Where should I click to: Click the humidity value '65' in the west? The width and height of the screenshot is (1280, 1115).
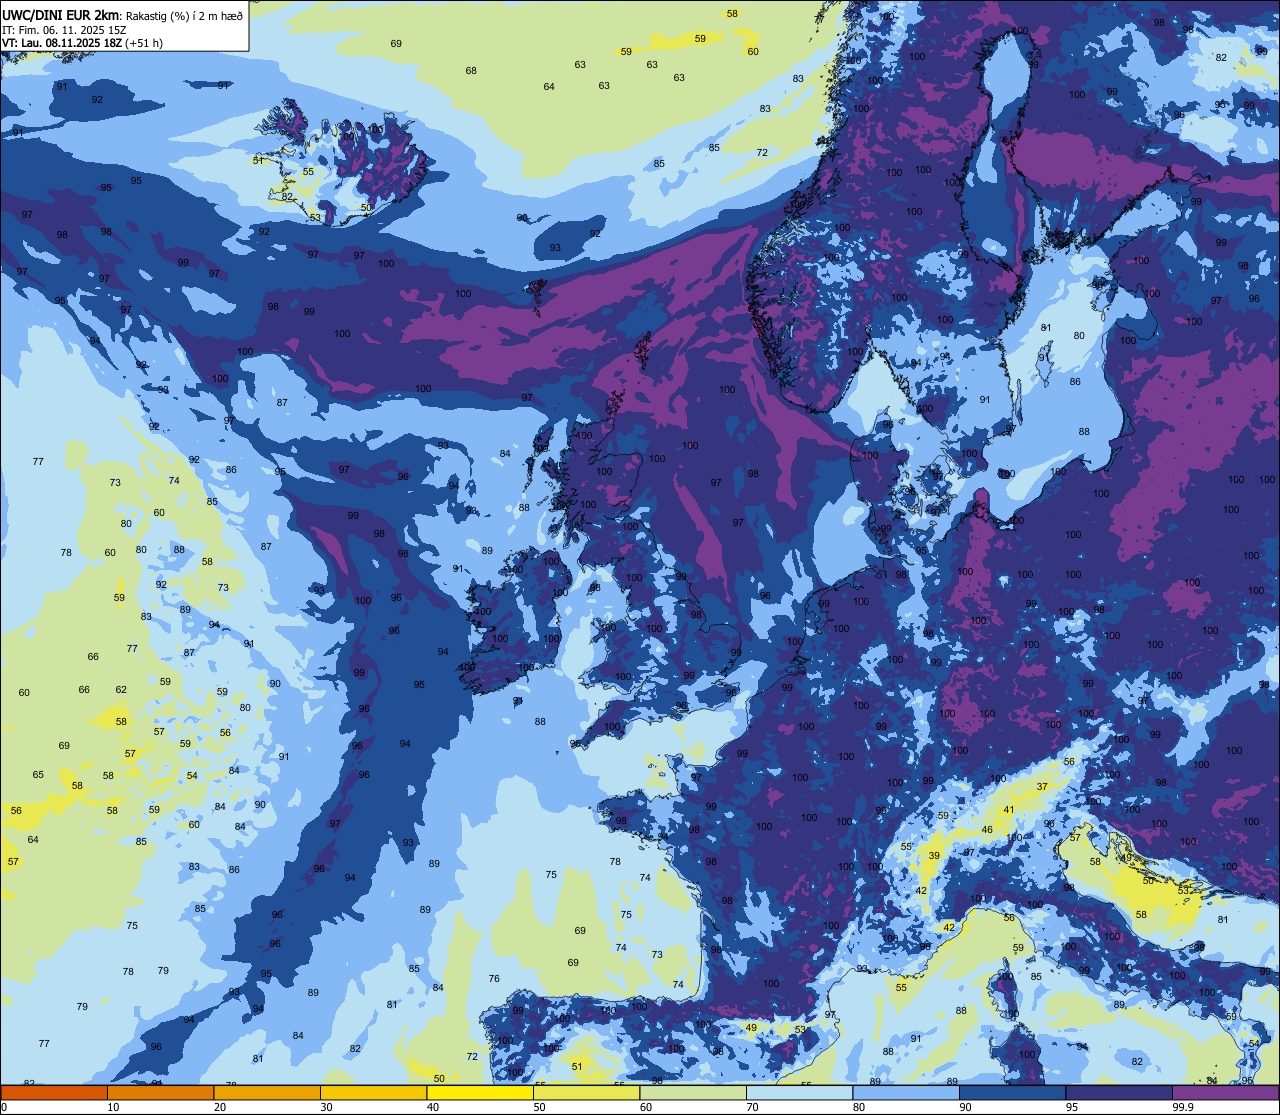(38, 775)
